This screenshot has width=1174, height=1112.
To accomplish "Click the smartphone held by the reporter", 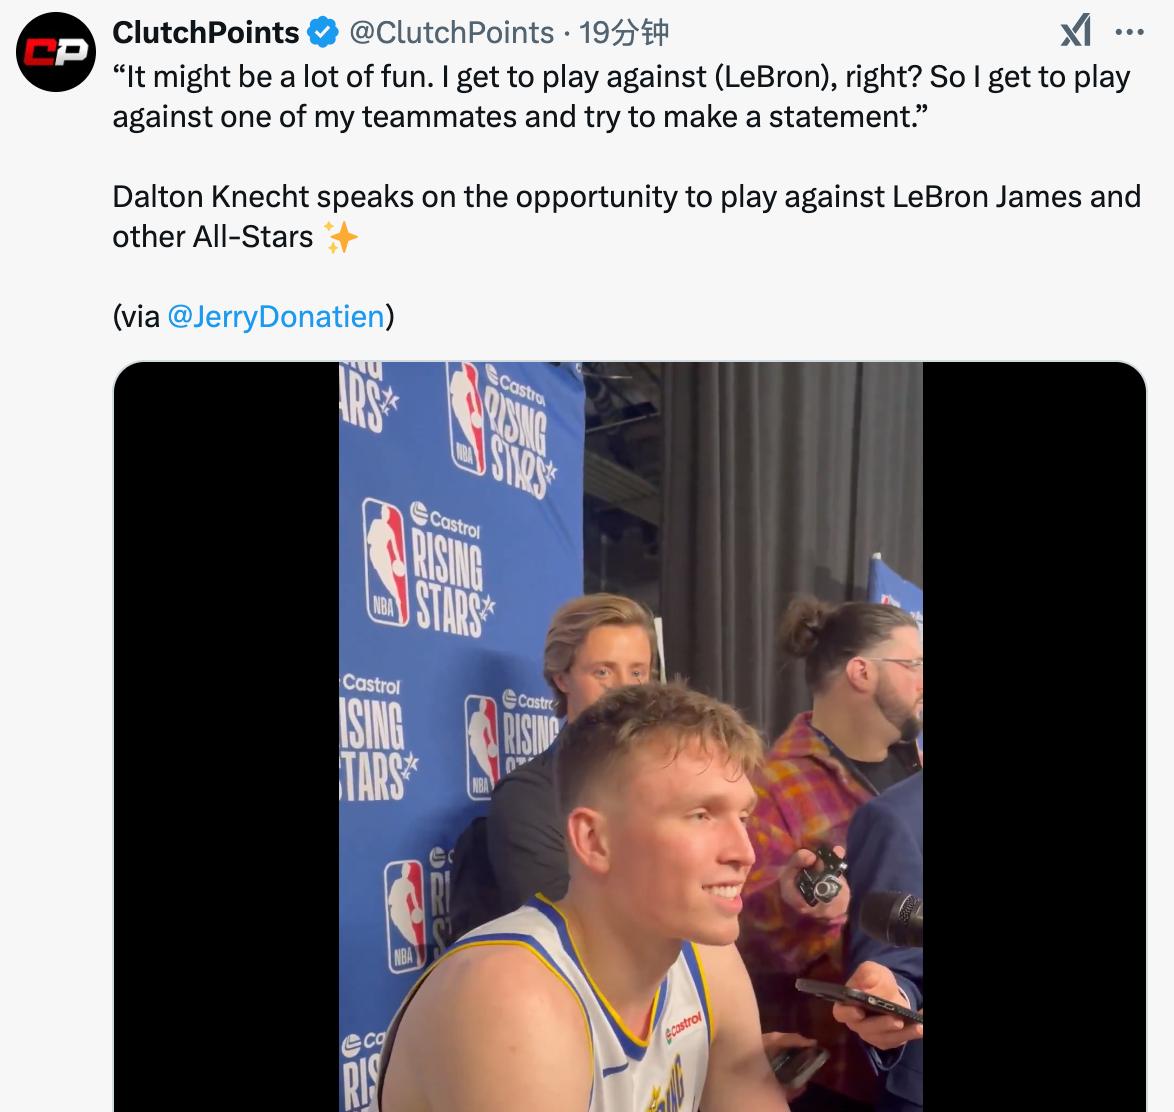I will click(x=858, y=1000).
